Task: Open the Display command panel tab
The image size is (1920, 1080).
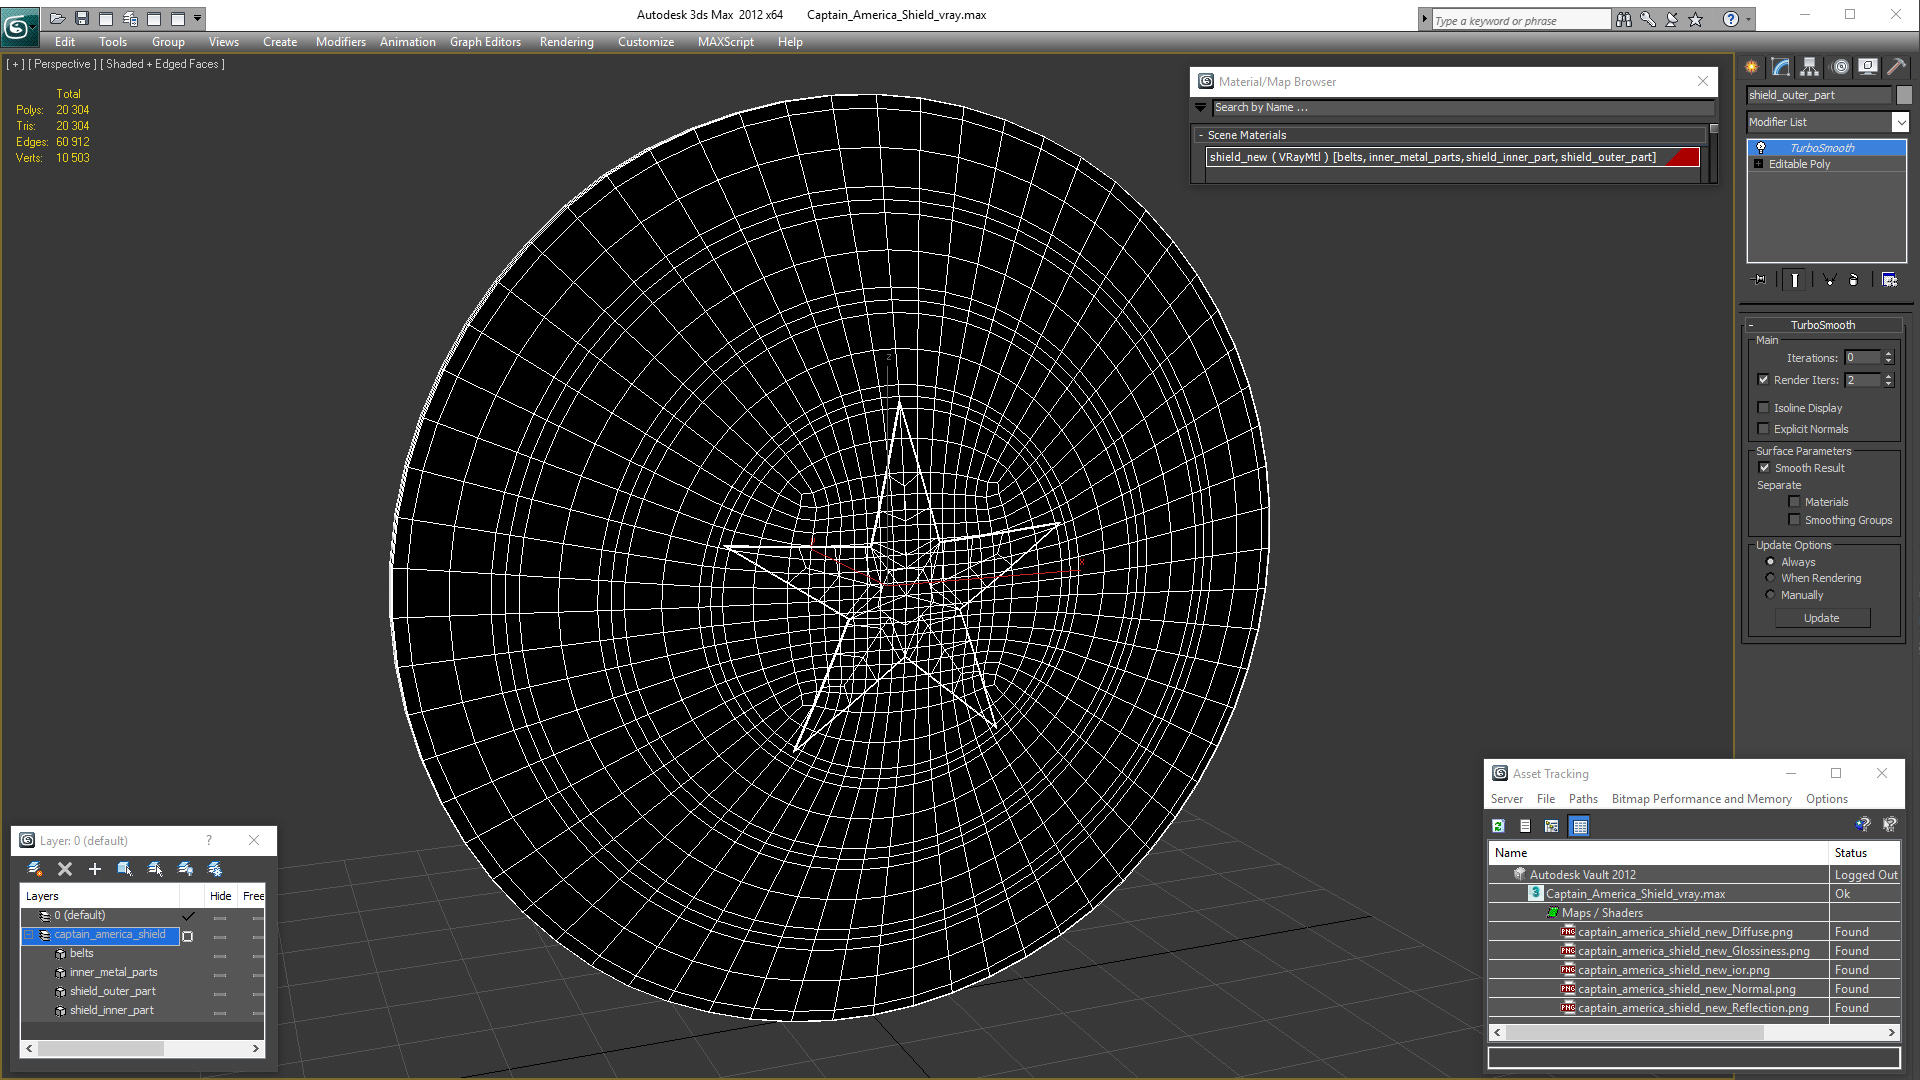Action: pyautogui.click(x=1868, y=67)
